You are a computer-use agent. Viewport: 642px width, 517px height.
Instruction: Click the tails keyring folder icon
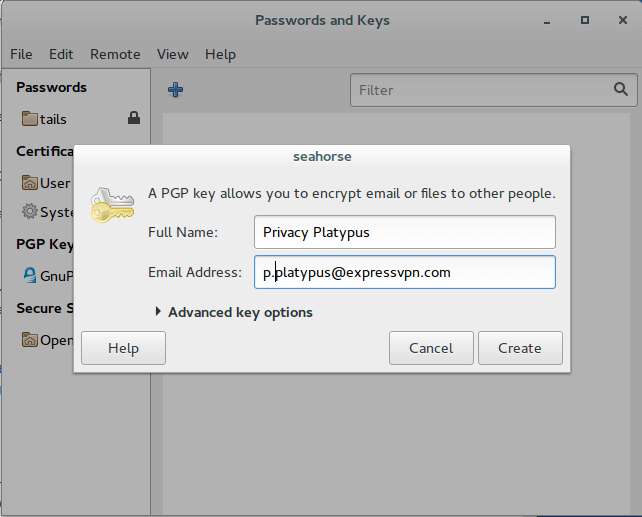pyautogui.click(x=29, y=119)
